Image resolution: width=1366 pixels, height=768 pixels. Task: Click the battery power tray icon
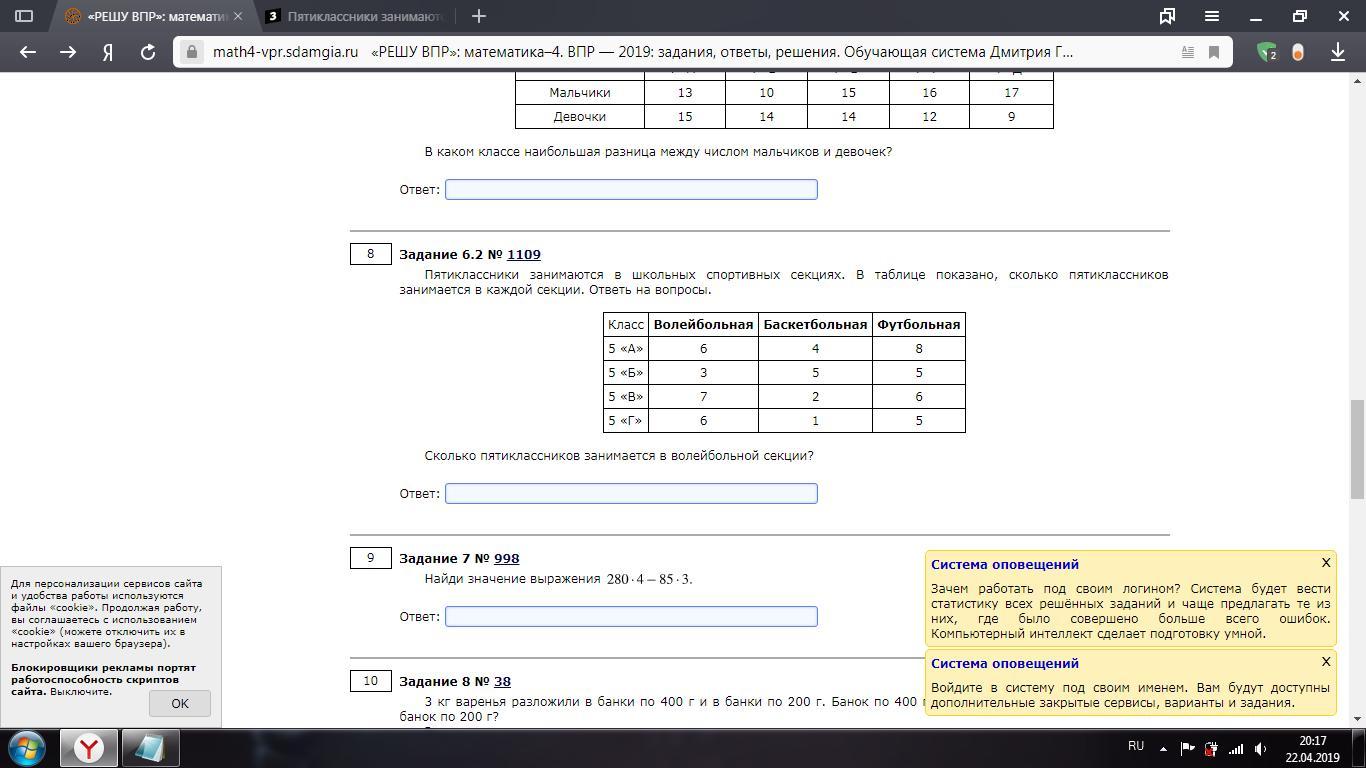[1211, 748]
